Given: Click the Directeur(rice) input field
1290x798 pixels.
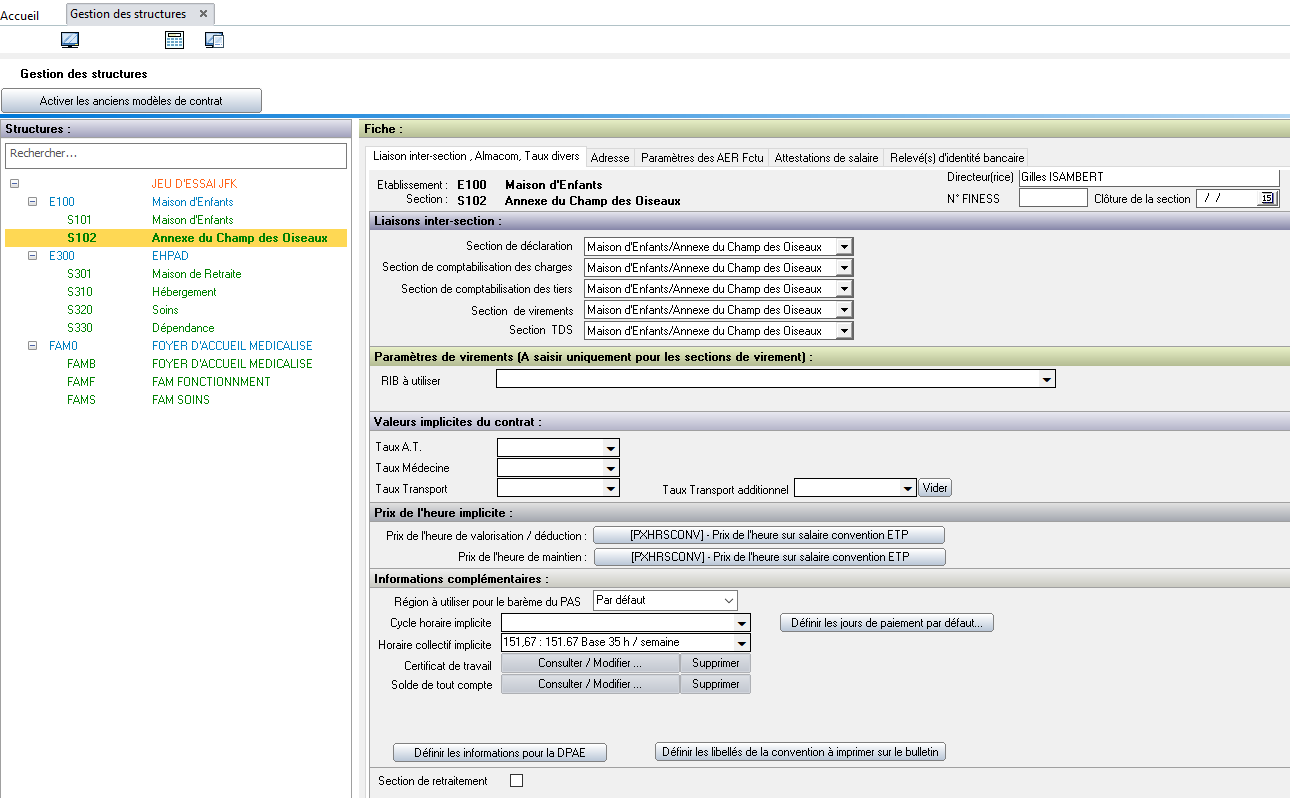Looking at the screenshot, I should pos(1149,177).
